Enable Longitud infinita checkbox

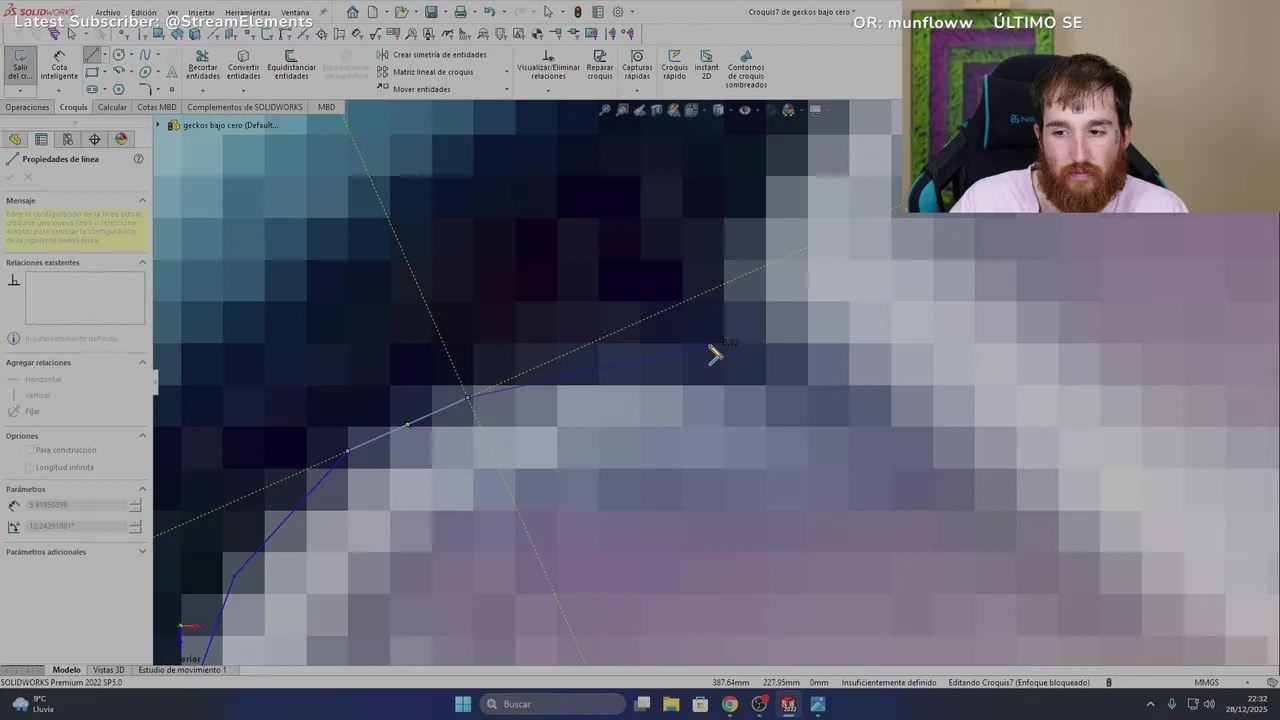pyautogui.click(x=29, y=467)
